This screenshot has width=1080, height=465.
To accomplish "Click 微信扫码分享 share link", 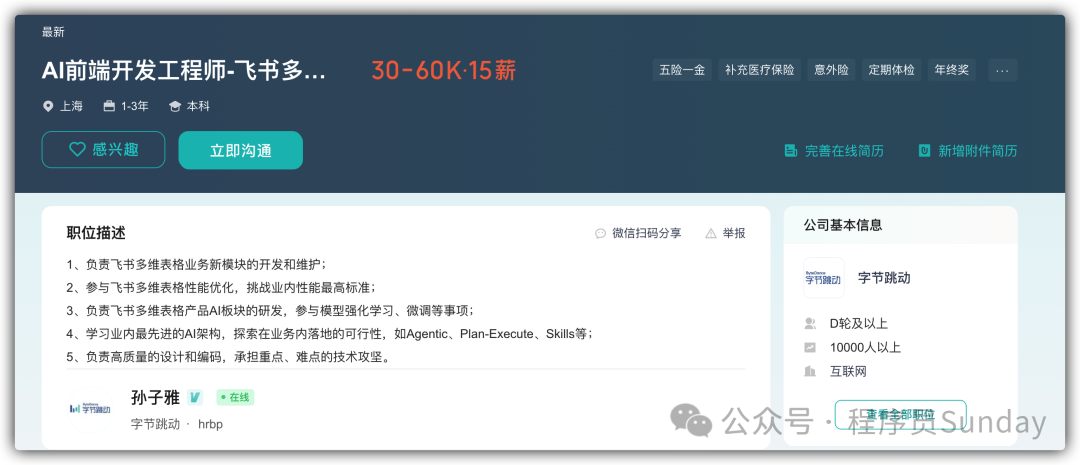I will tap(646, 234).
